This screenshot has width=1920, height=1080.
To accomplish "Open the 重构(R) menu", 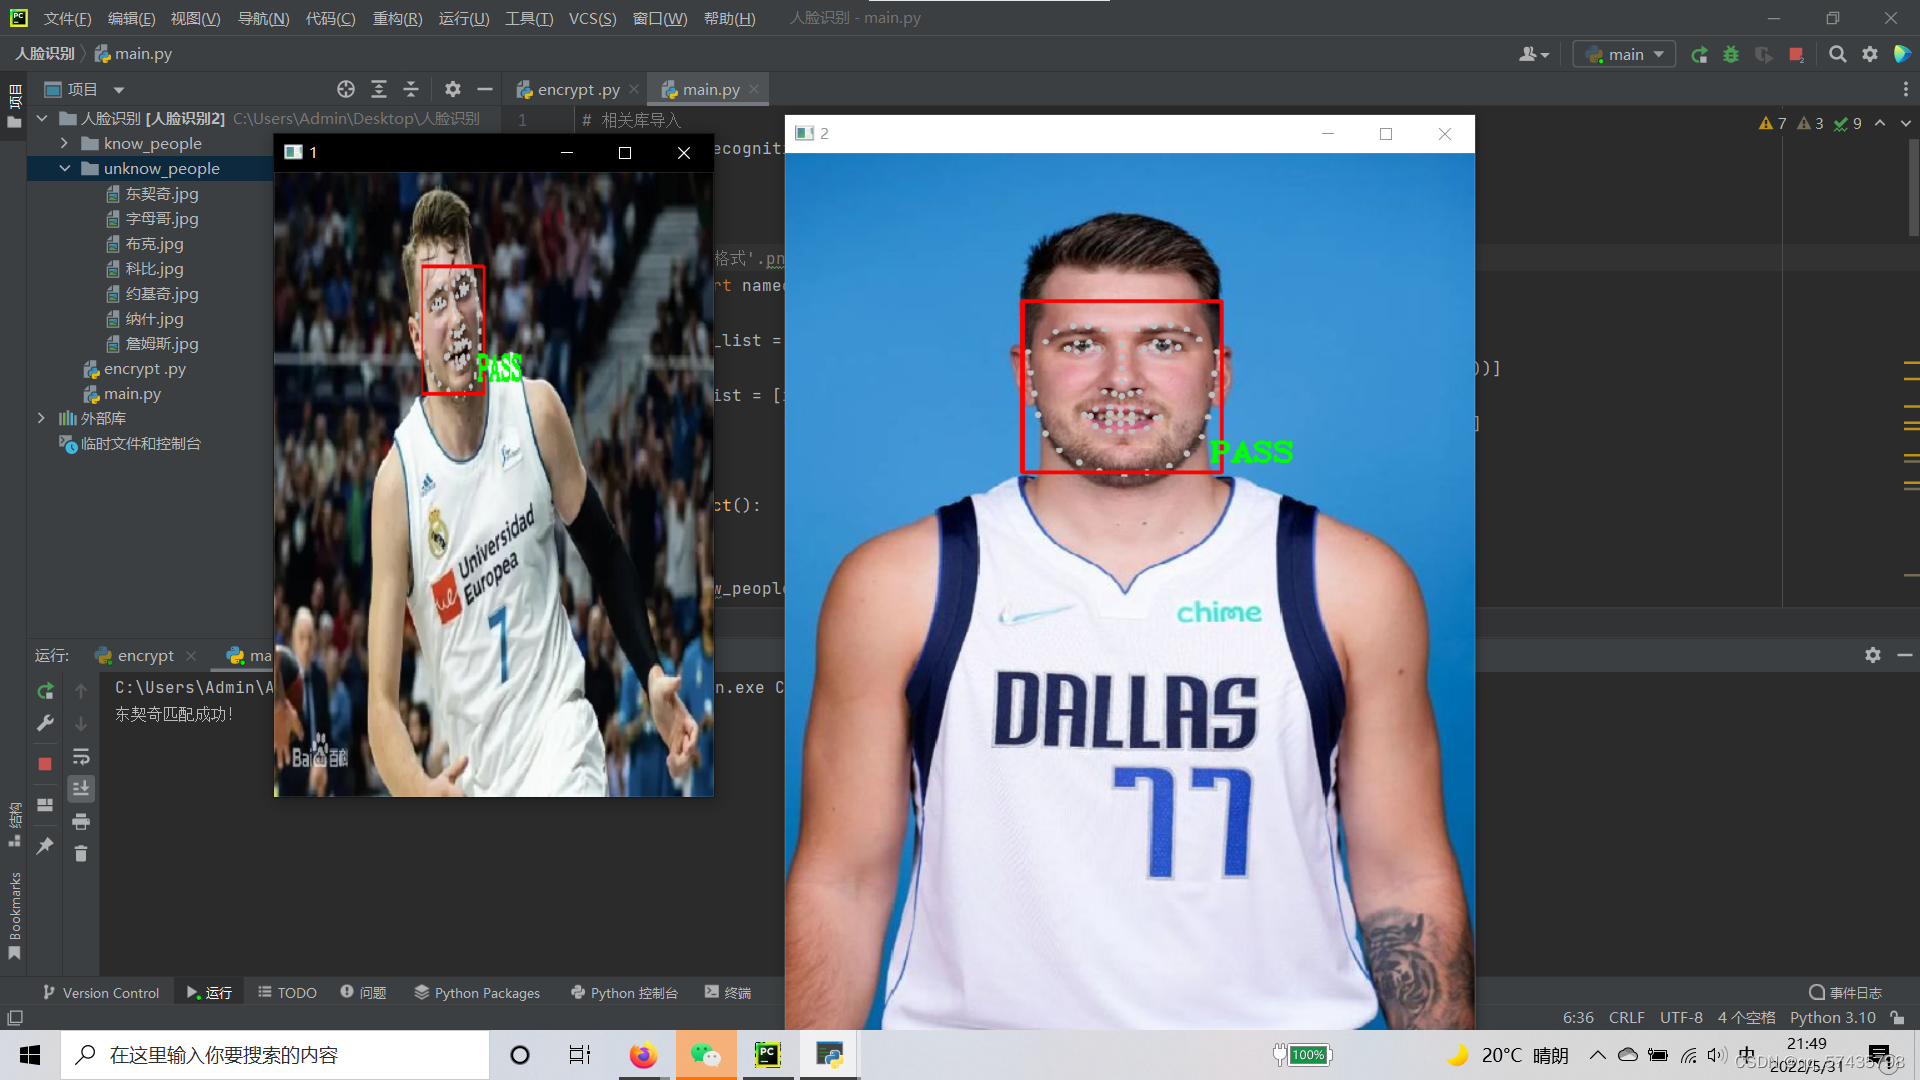I will point(397,19).
